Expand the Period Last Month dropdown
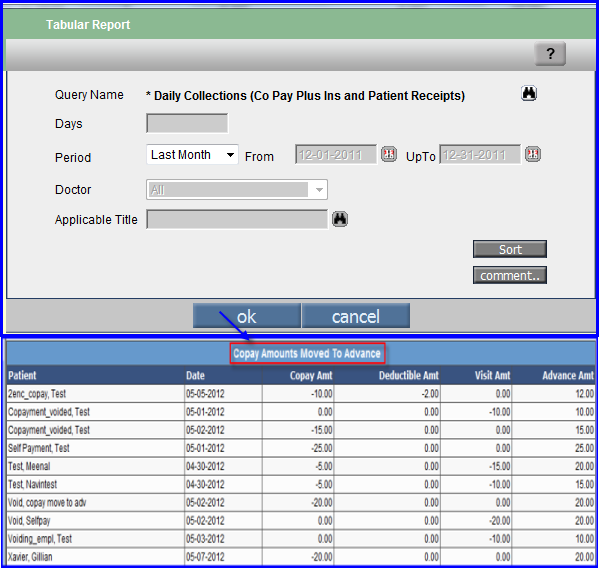 [x=192, y=155]
